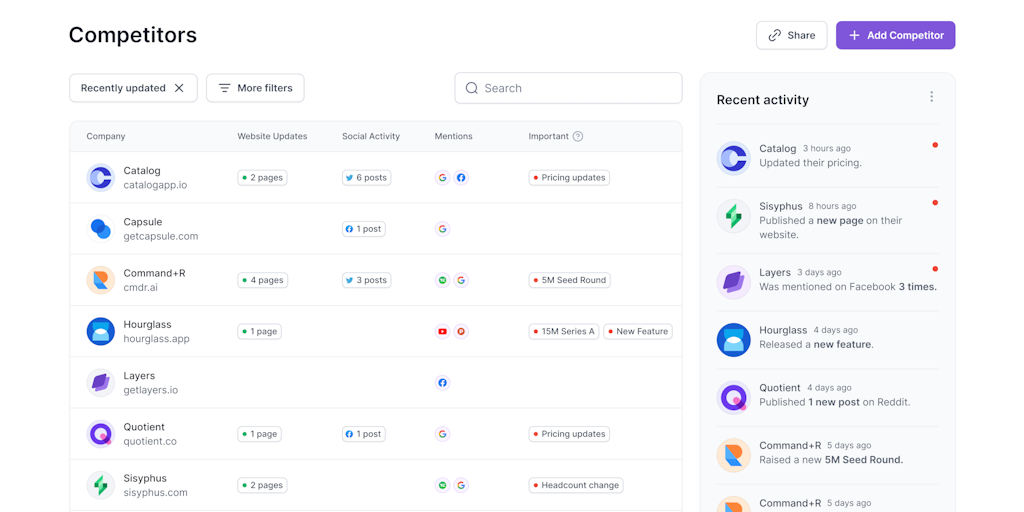Click the Facebook mention icon for Layers
The image size is (1024, 512).
(x=442, y=383)
